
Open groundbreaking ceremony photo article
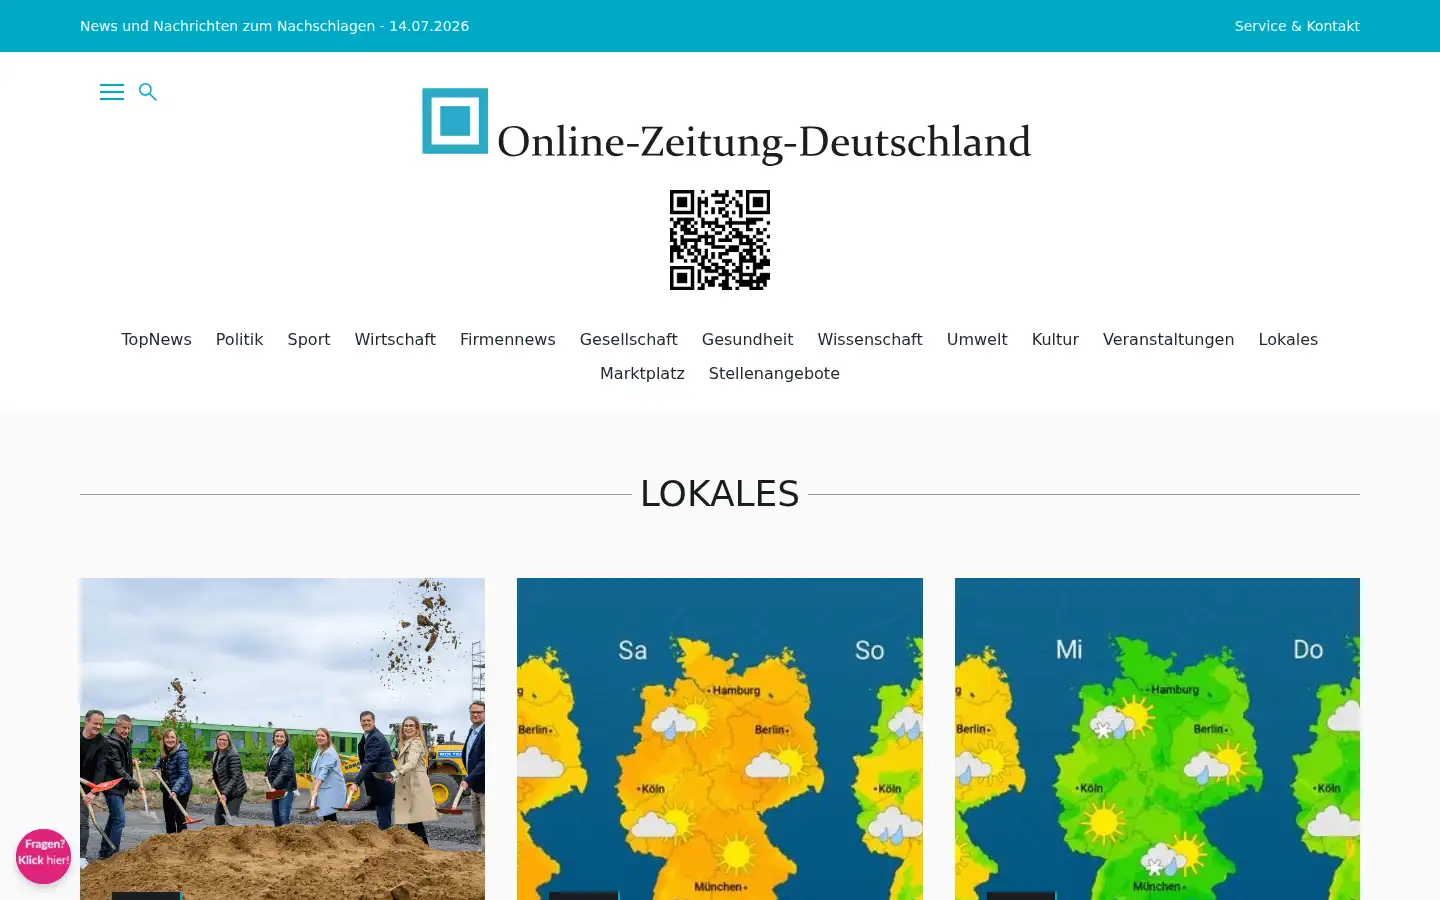click(x=282, y=739)
